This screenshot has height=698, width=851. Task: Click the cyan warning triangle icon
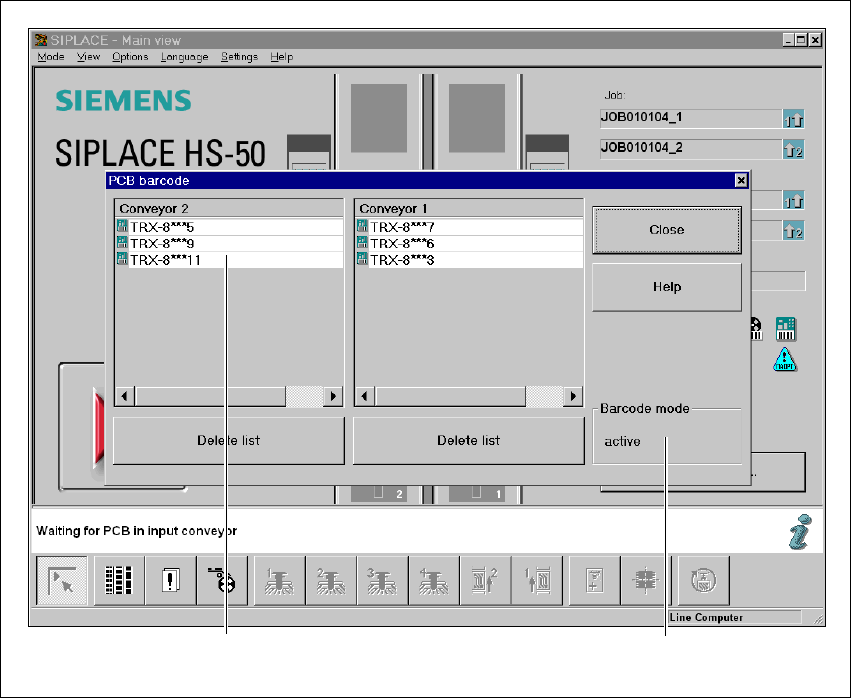pos(785,360)
